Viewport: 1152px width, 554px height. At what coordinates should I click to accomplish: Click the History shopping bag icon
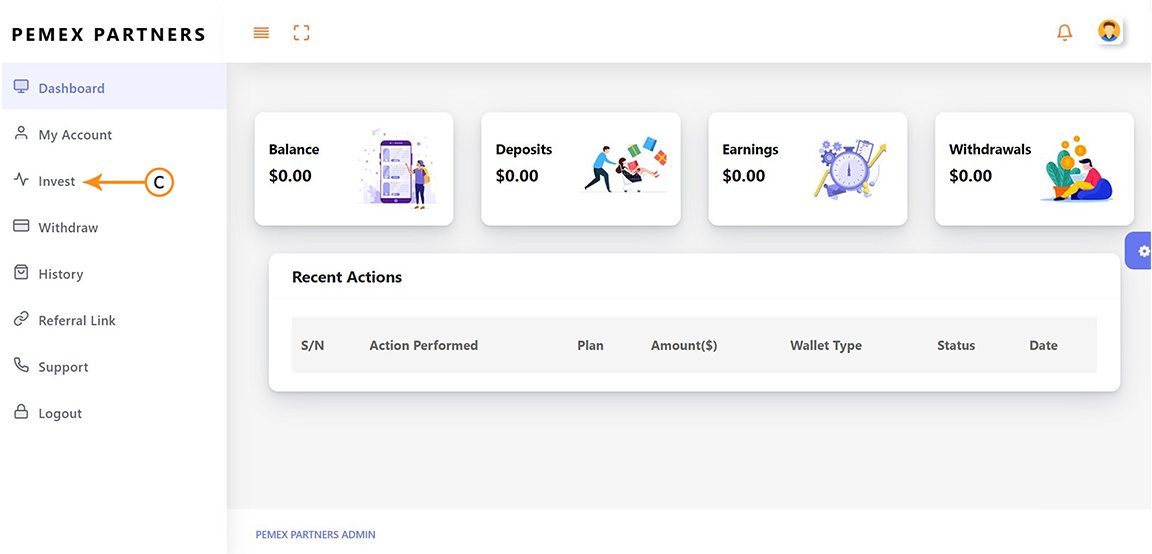click(21, 273)
